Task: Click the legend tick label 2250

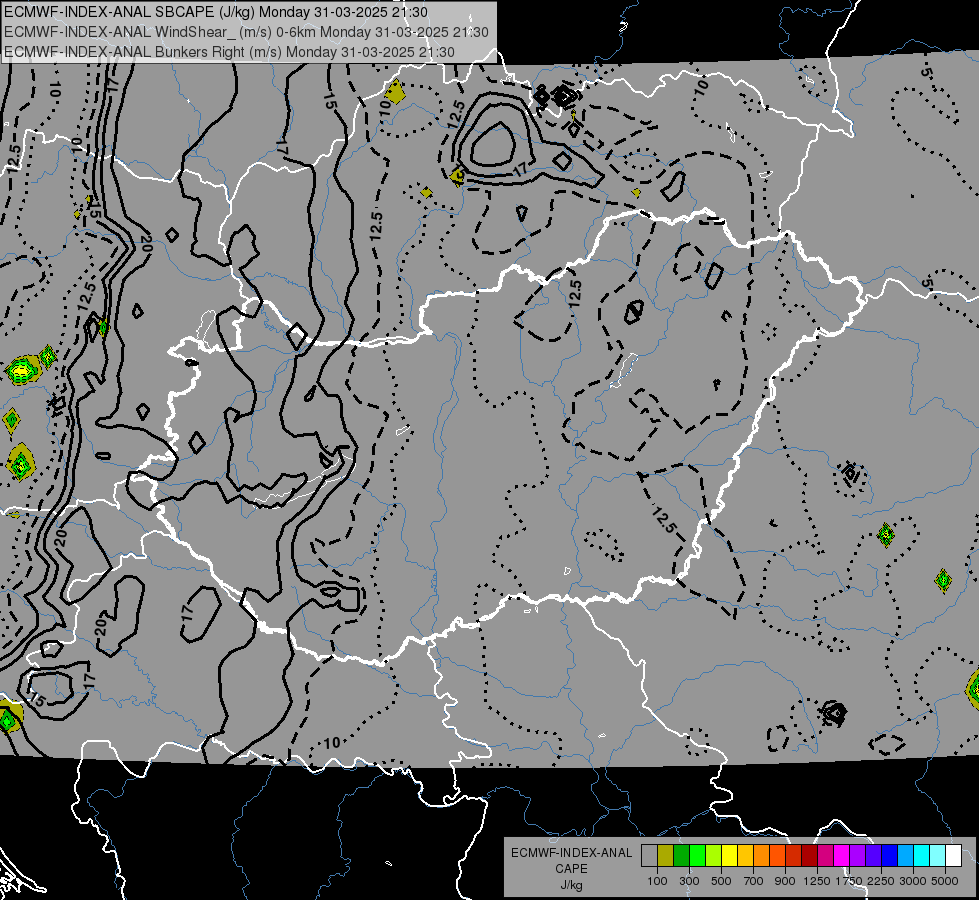Action: point(882,881)
